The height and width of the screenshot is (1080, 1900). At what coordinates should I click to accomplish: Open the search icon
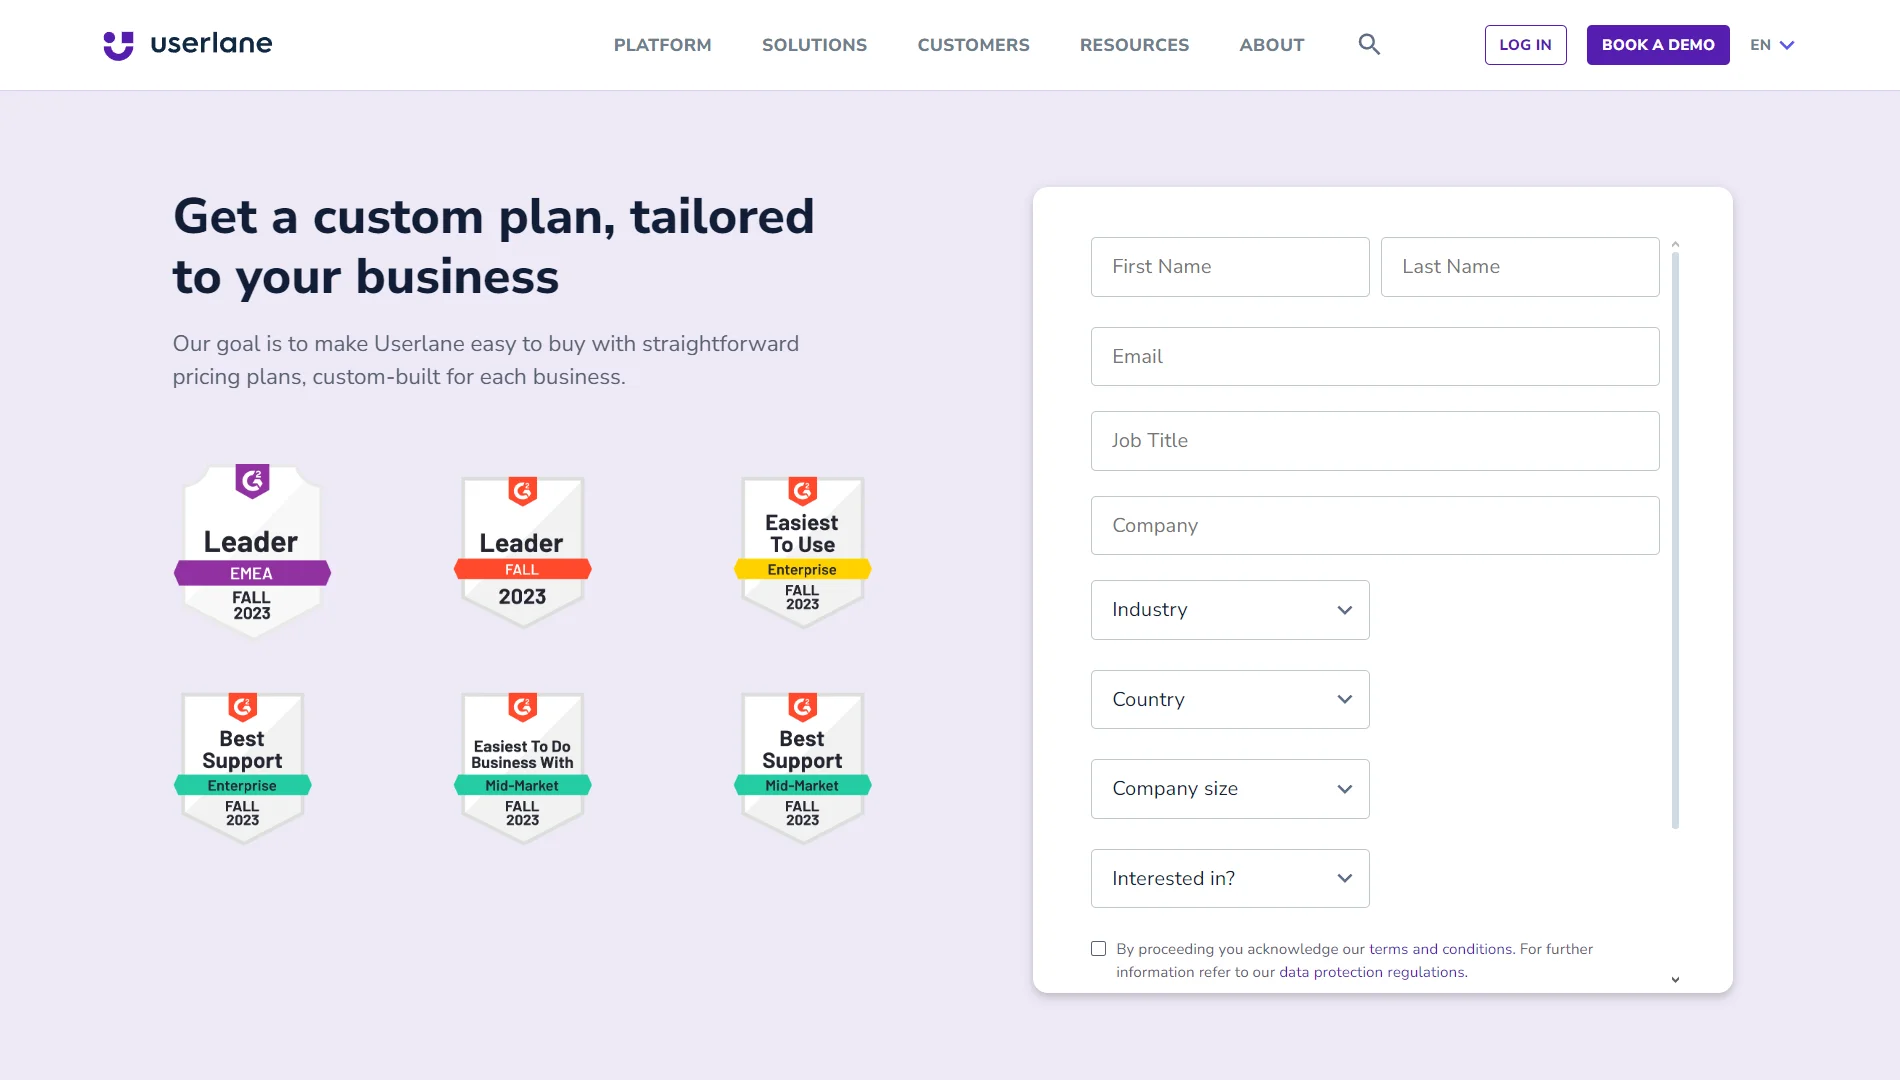(x=1368, y=44)
